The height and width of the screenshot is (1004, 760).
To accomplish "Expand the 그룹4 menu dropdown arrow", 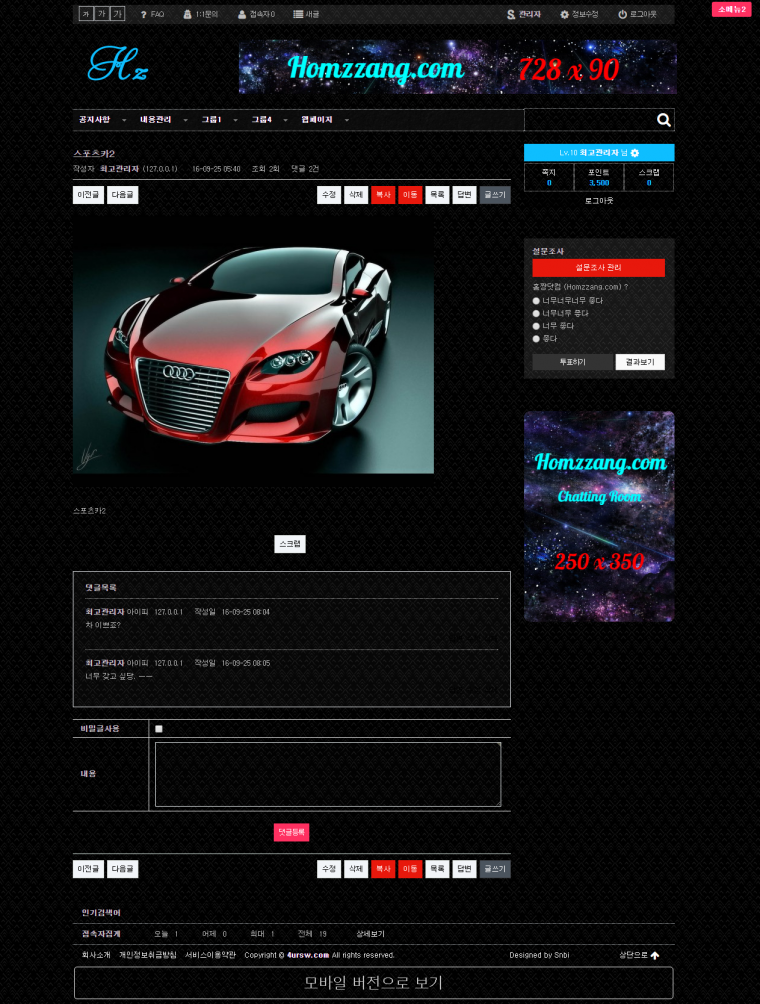I will point(285,120).
